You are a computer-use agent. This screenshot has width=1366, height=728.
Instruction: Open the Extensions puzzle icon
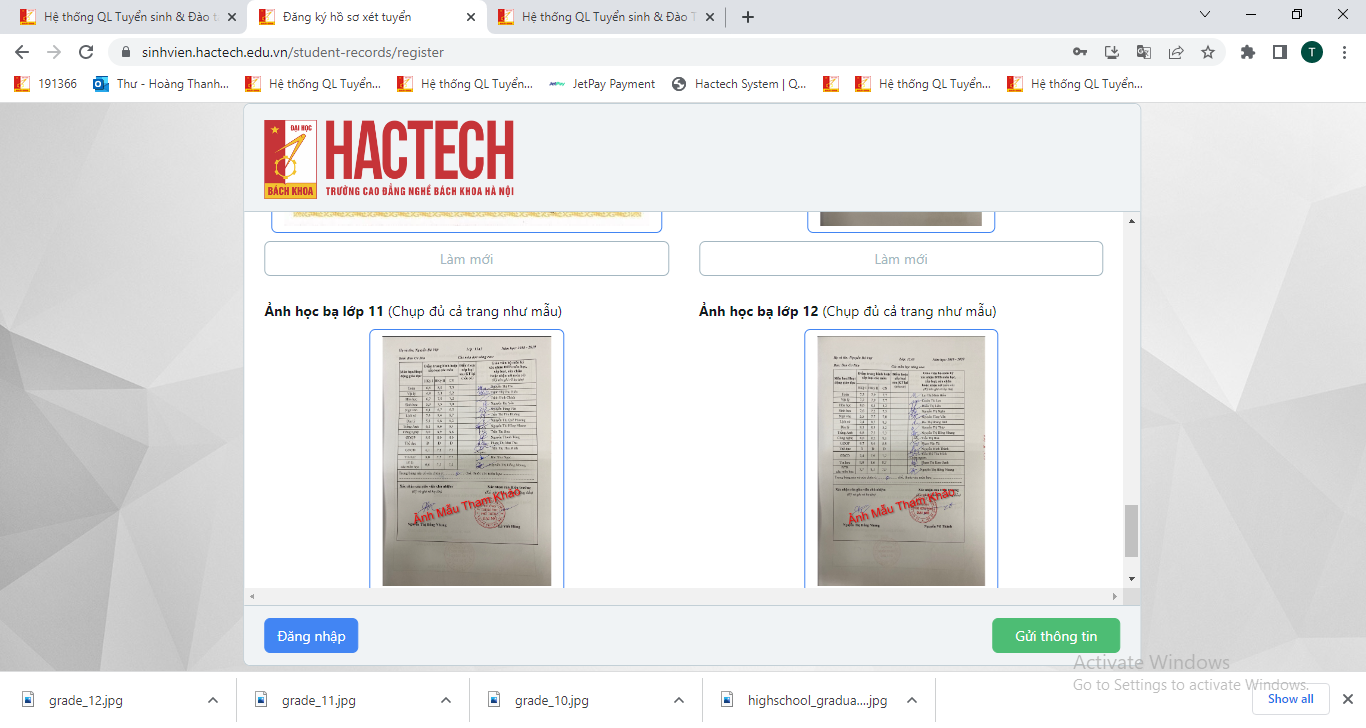click(x=1247, y=52)
